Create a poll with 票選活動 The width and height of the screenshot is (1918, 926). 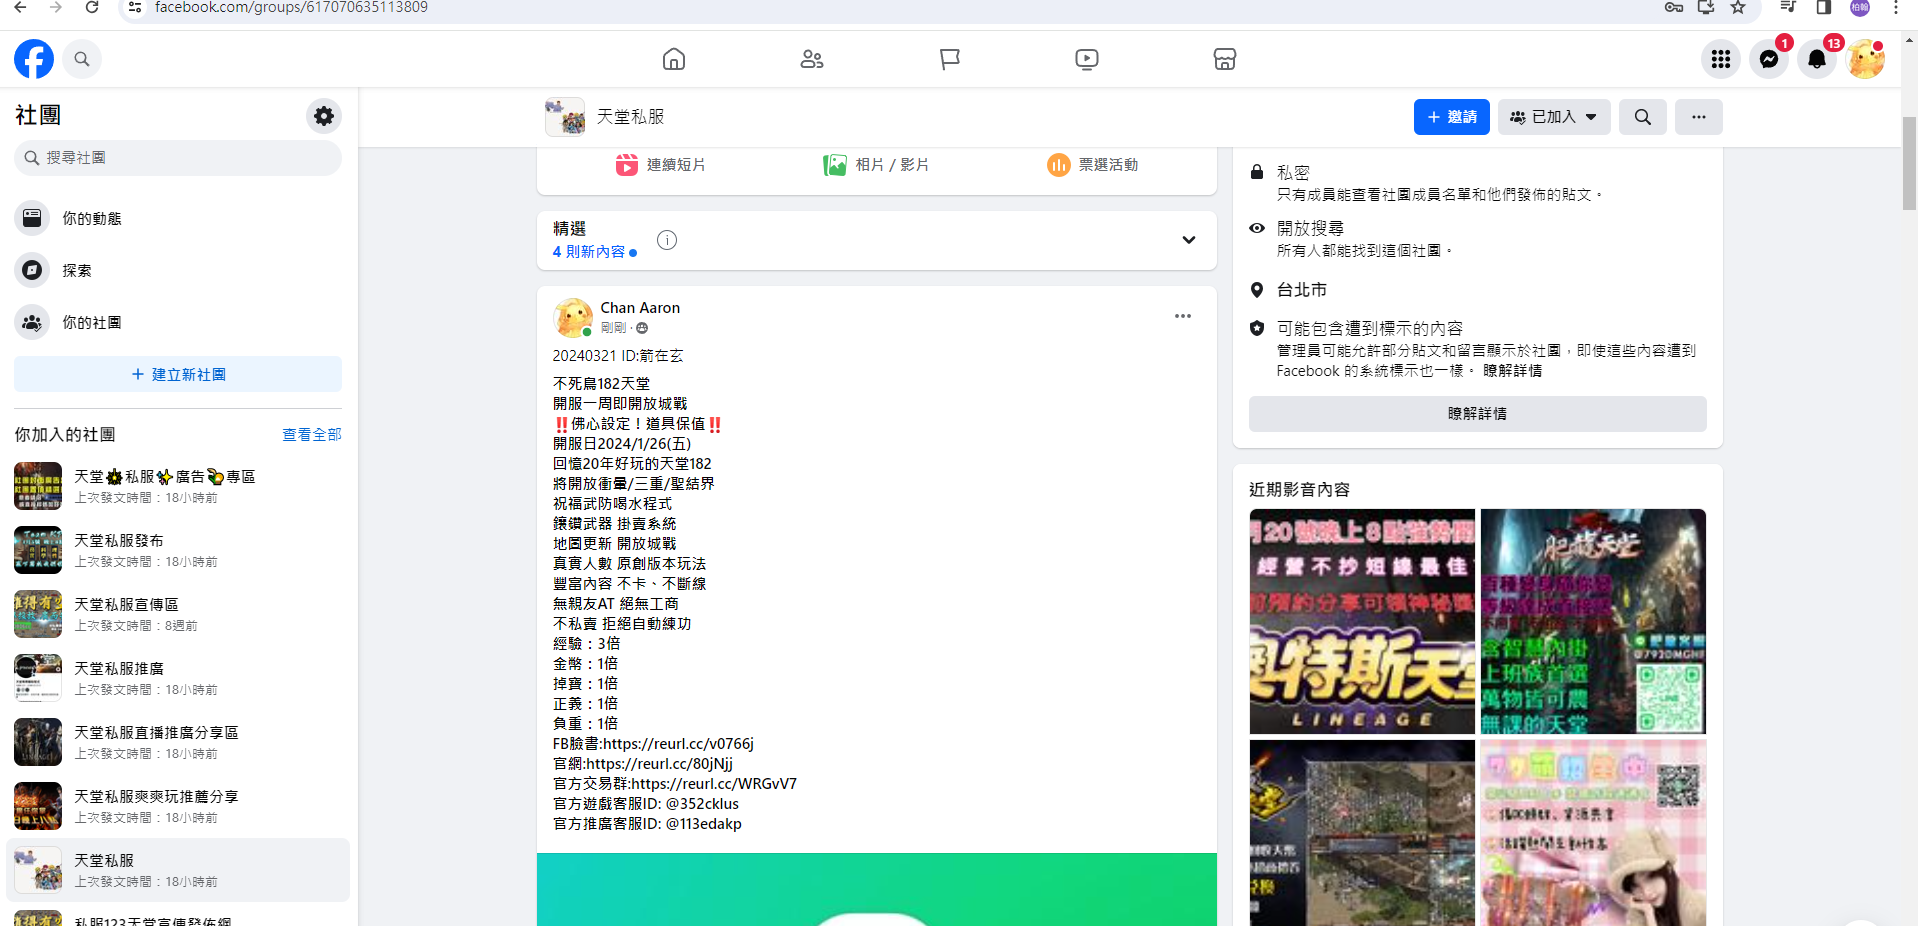pyautogui.click(x=1093, y=165)
